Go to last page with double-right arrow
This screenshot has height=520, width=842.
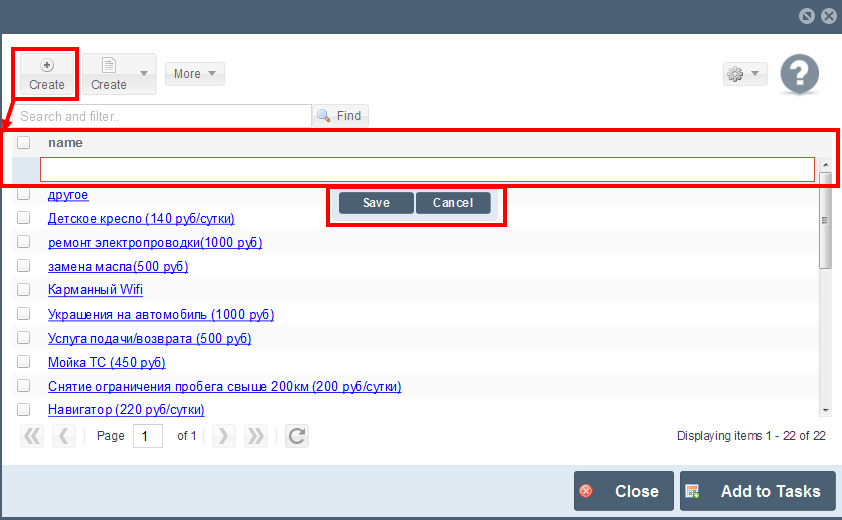[256, 436]
